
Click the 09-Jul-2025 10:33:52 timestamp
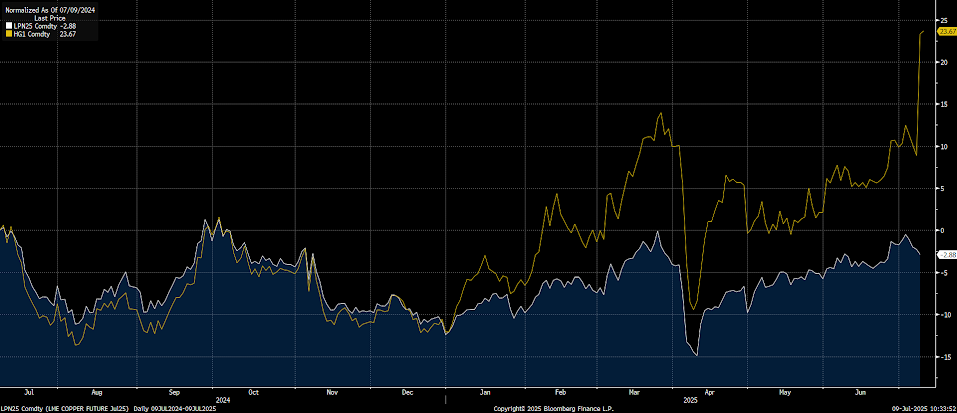[x=925, y=408]
